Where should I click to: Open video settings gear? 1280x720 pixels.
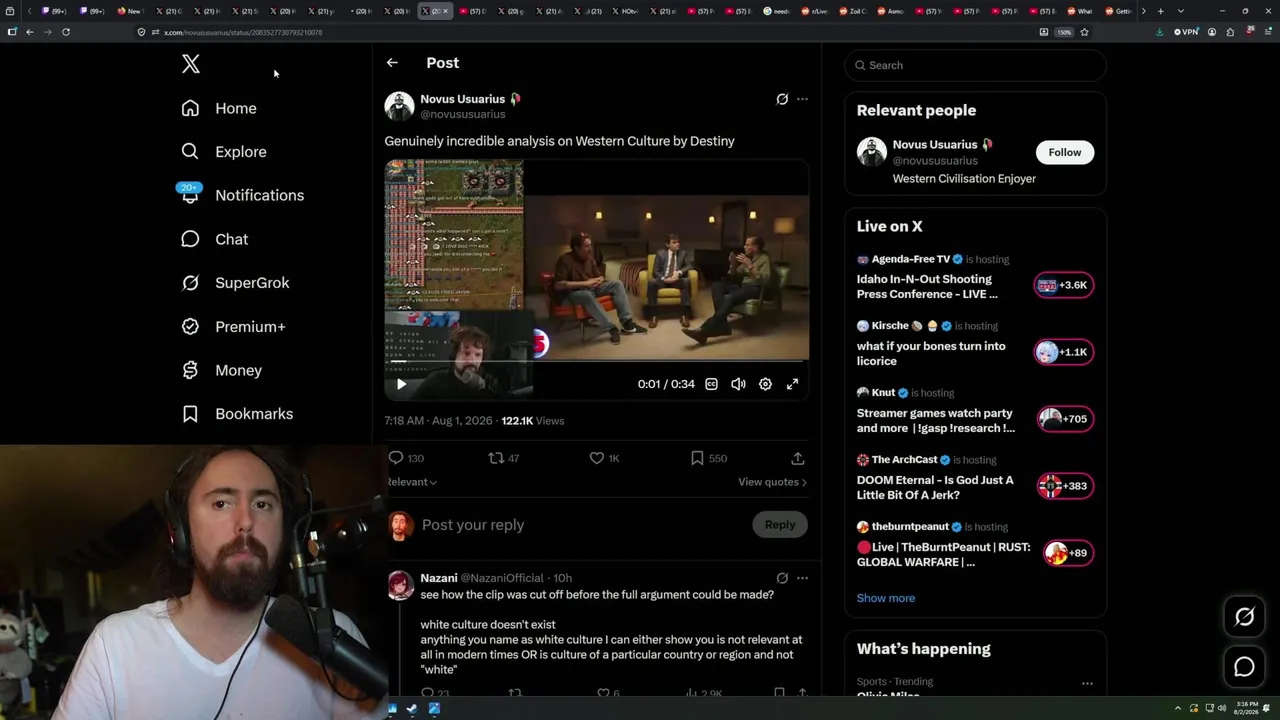pos(765,384)
